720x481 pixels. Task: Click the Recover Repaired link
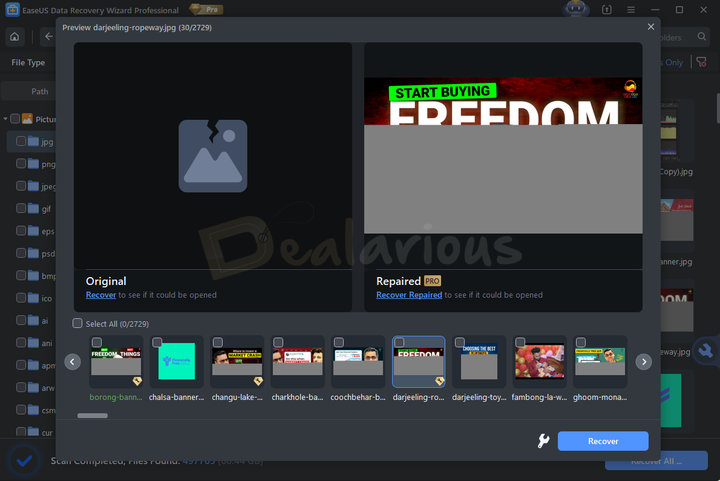coord(409,295)
